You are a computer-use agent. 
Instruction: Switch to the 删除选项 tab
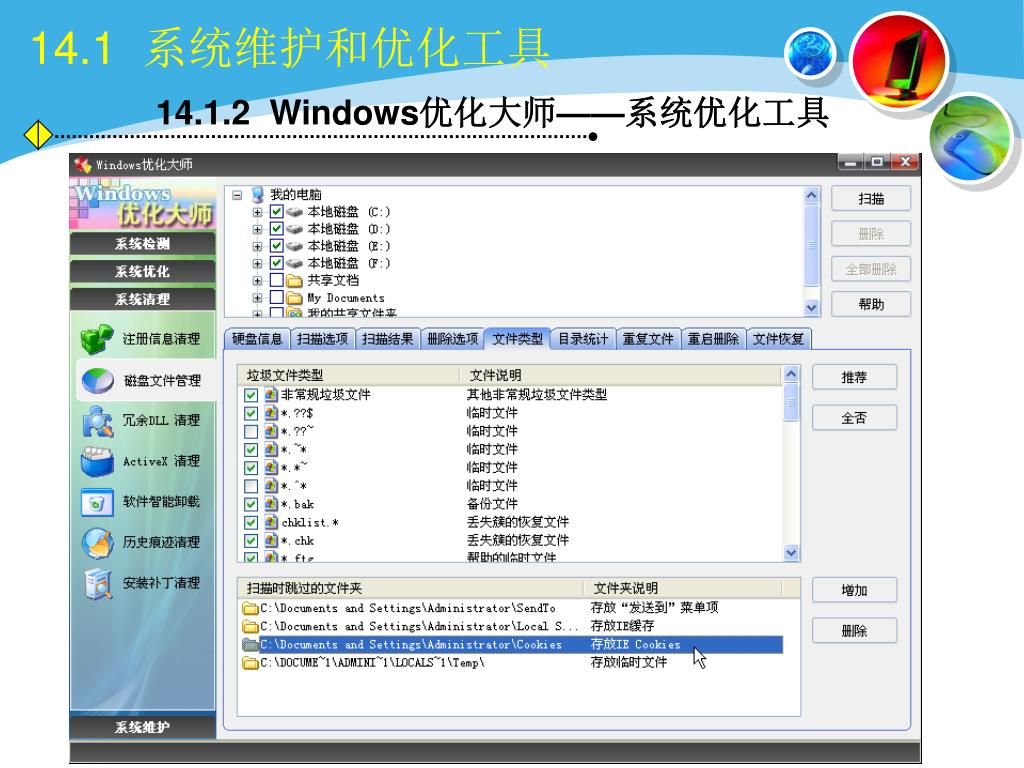coord(453,338)
